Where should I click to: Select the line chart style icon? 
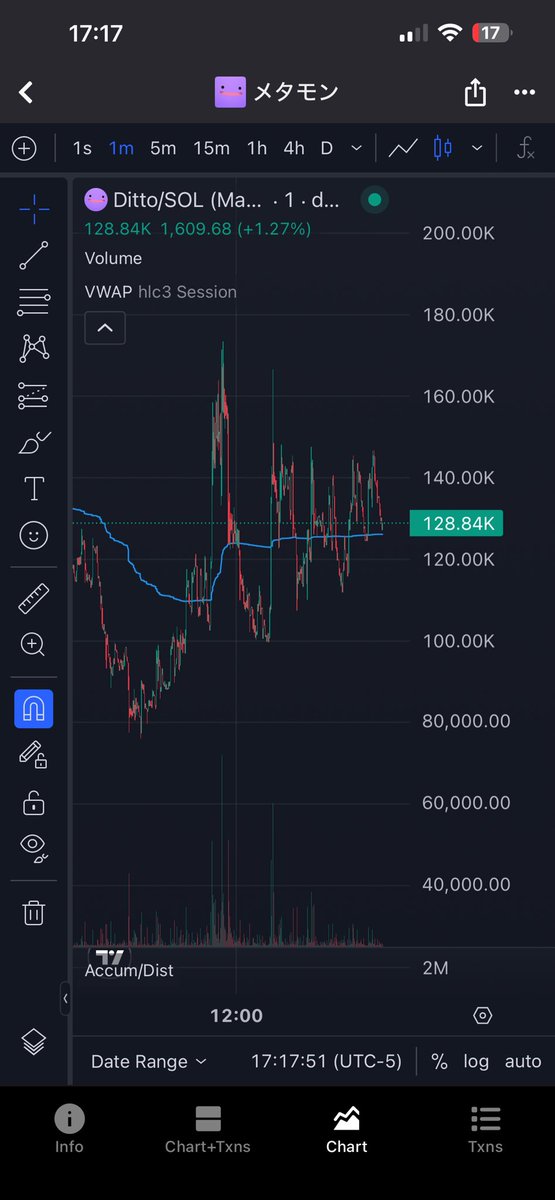(x=403, y=148)
